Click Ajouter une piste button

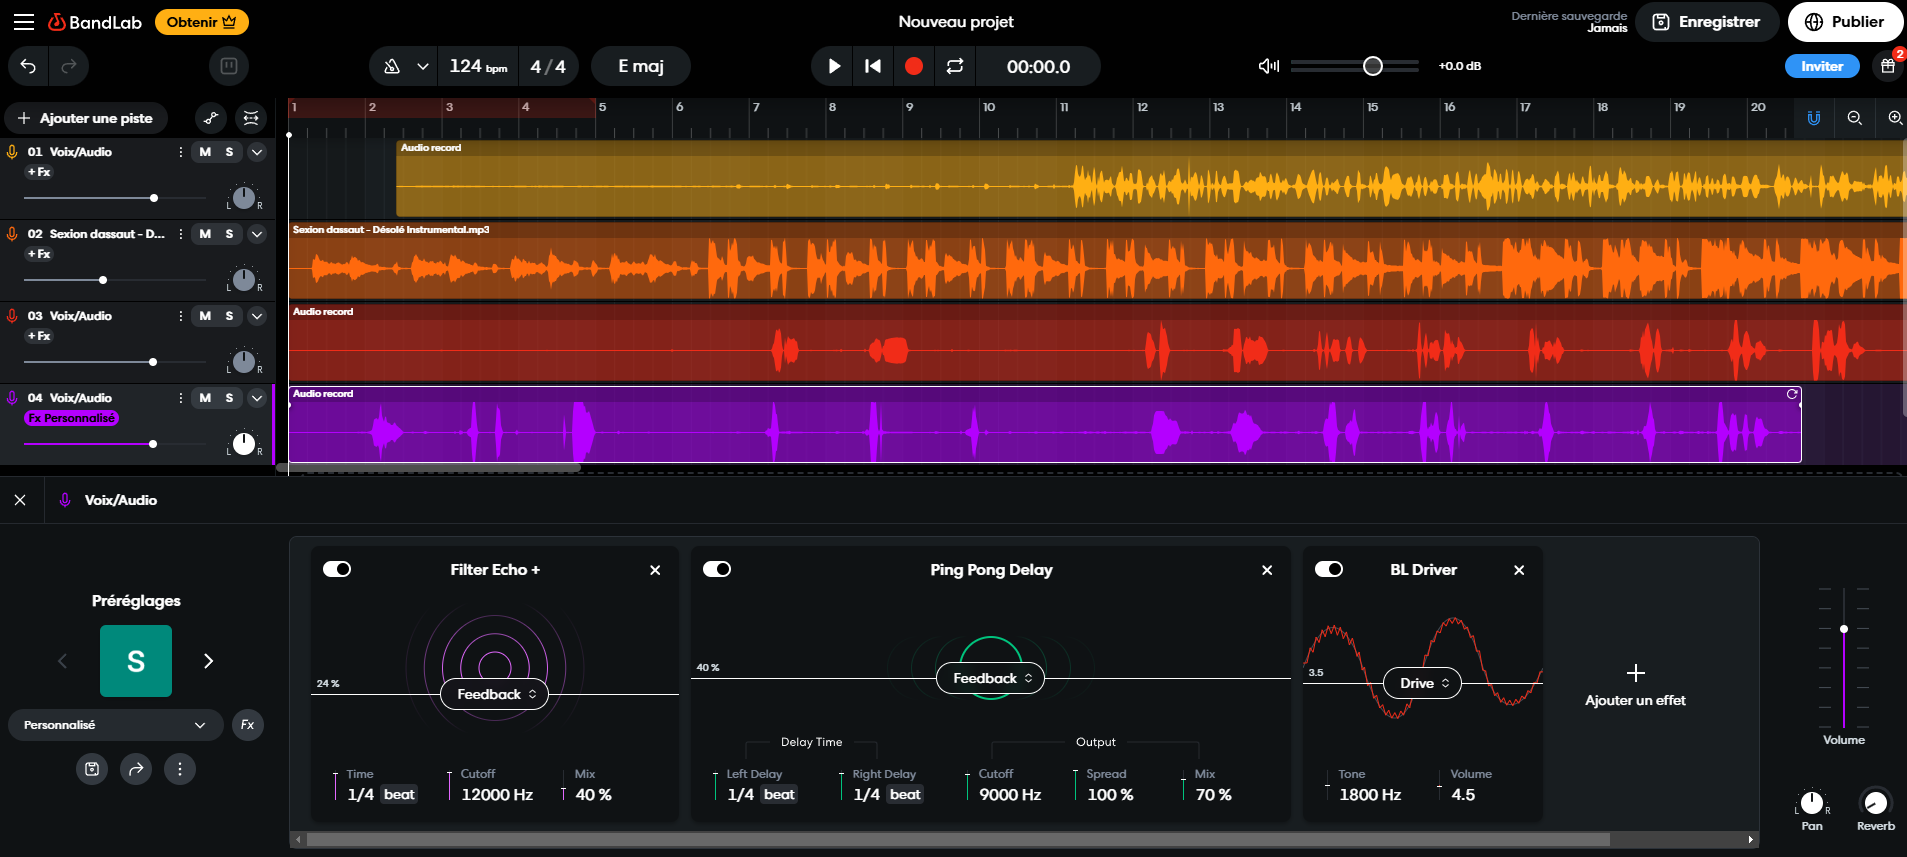coord(85,118)
